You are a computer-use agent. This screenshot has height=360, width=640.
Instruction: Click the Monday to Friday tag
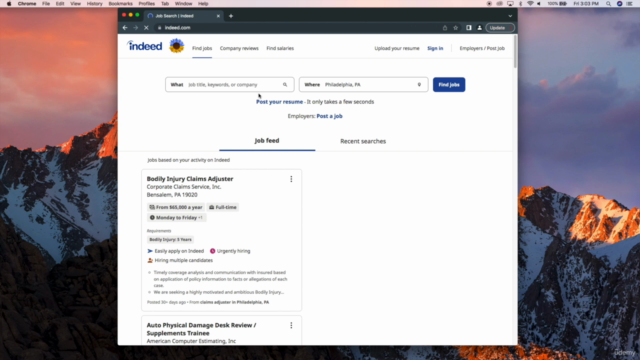click(x=176, y=218)
